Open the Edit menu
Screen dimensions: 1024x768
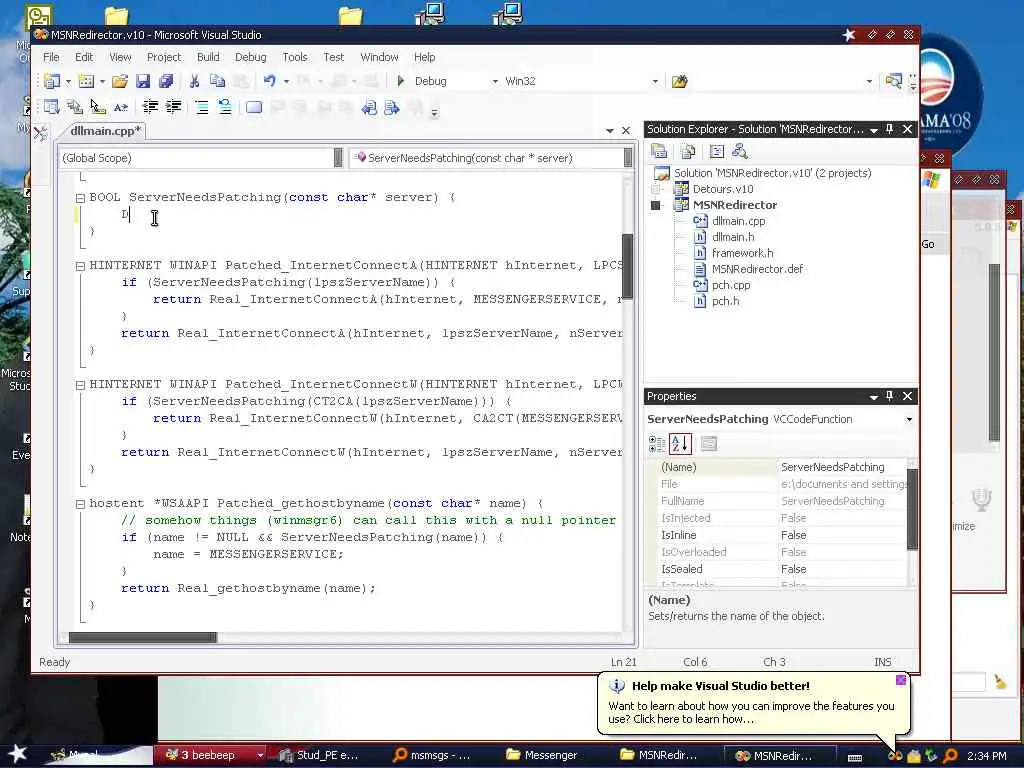[x=84, y=57]
